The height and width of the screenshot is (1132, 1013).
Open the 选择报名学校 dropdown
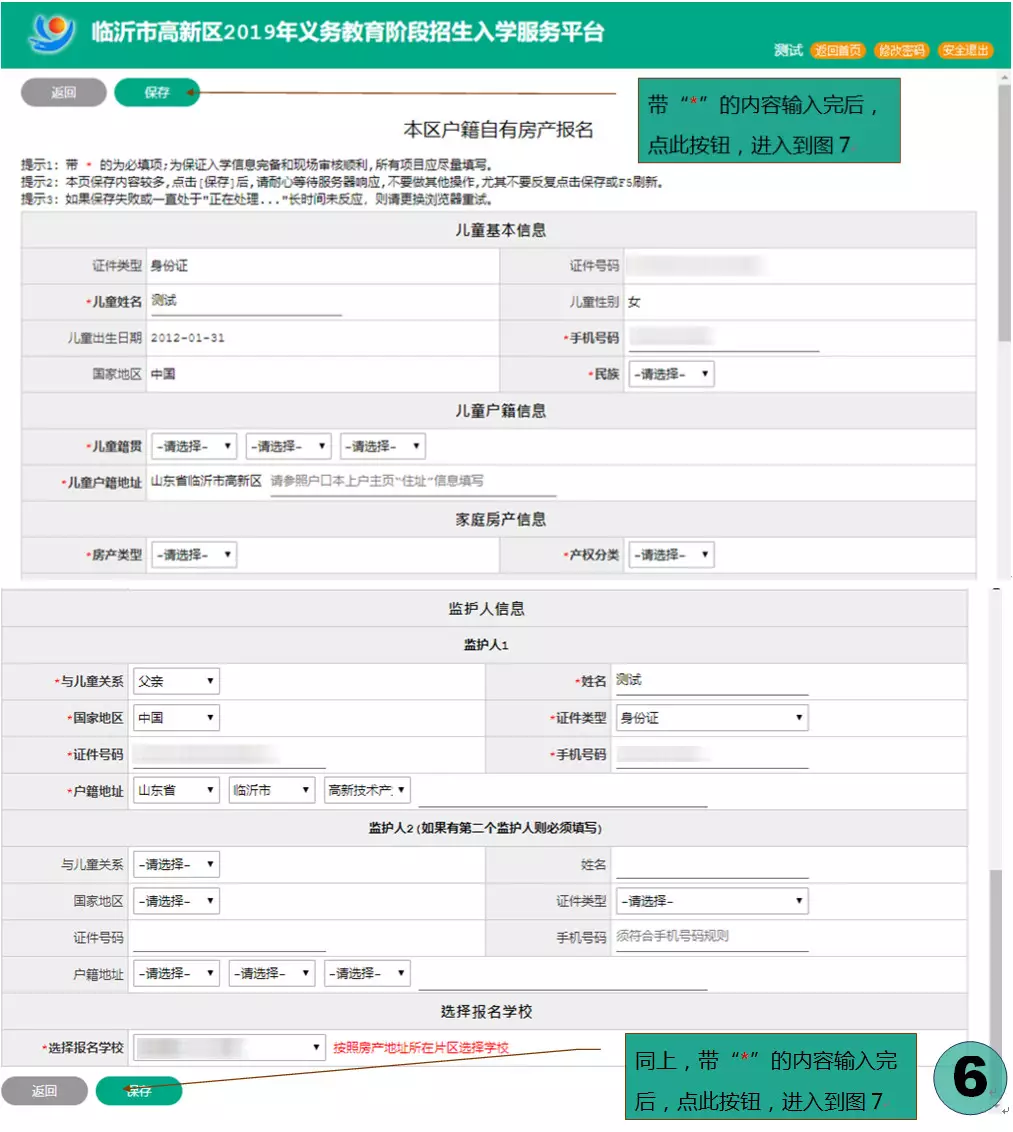[x=229, y=1048]
